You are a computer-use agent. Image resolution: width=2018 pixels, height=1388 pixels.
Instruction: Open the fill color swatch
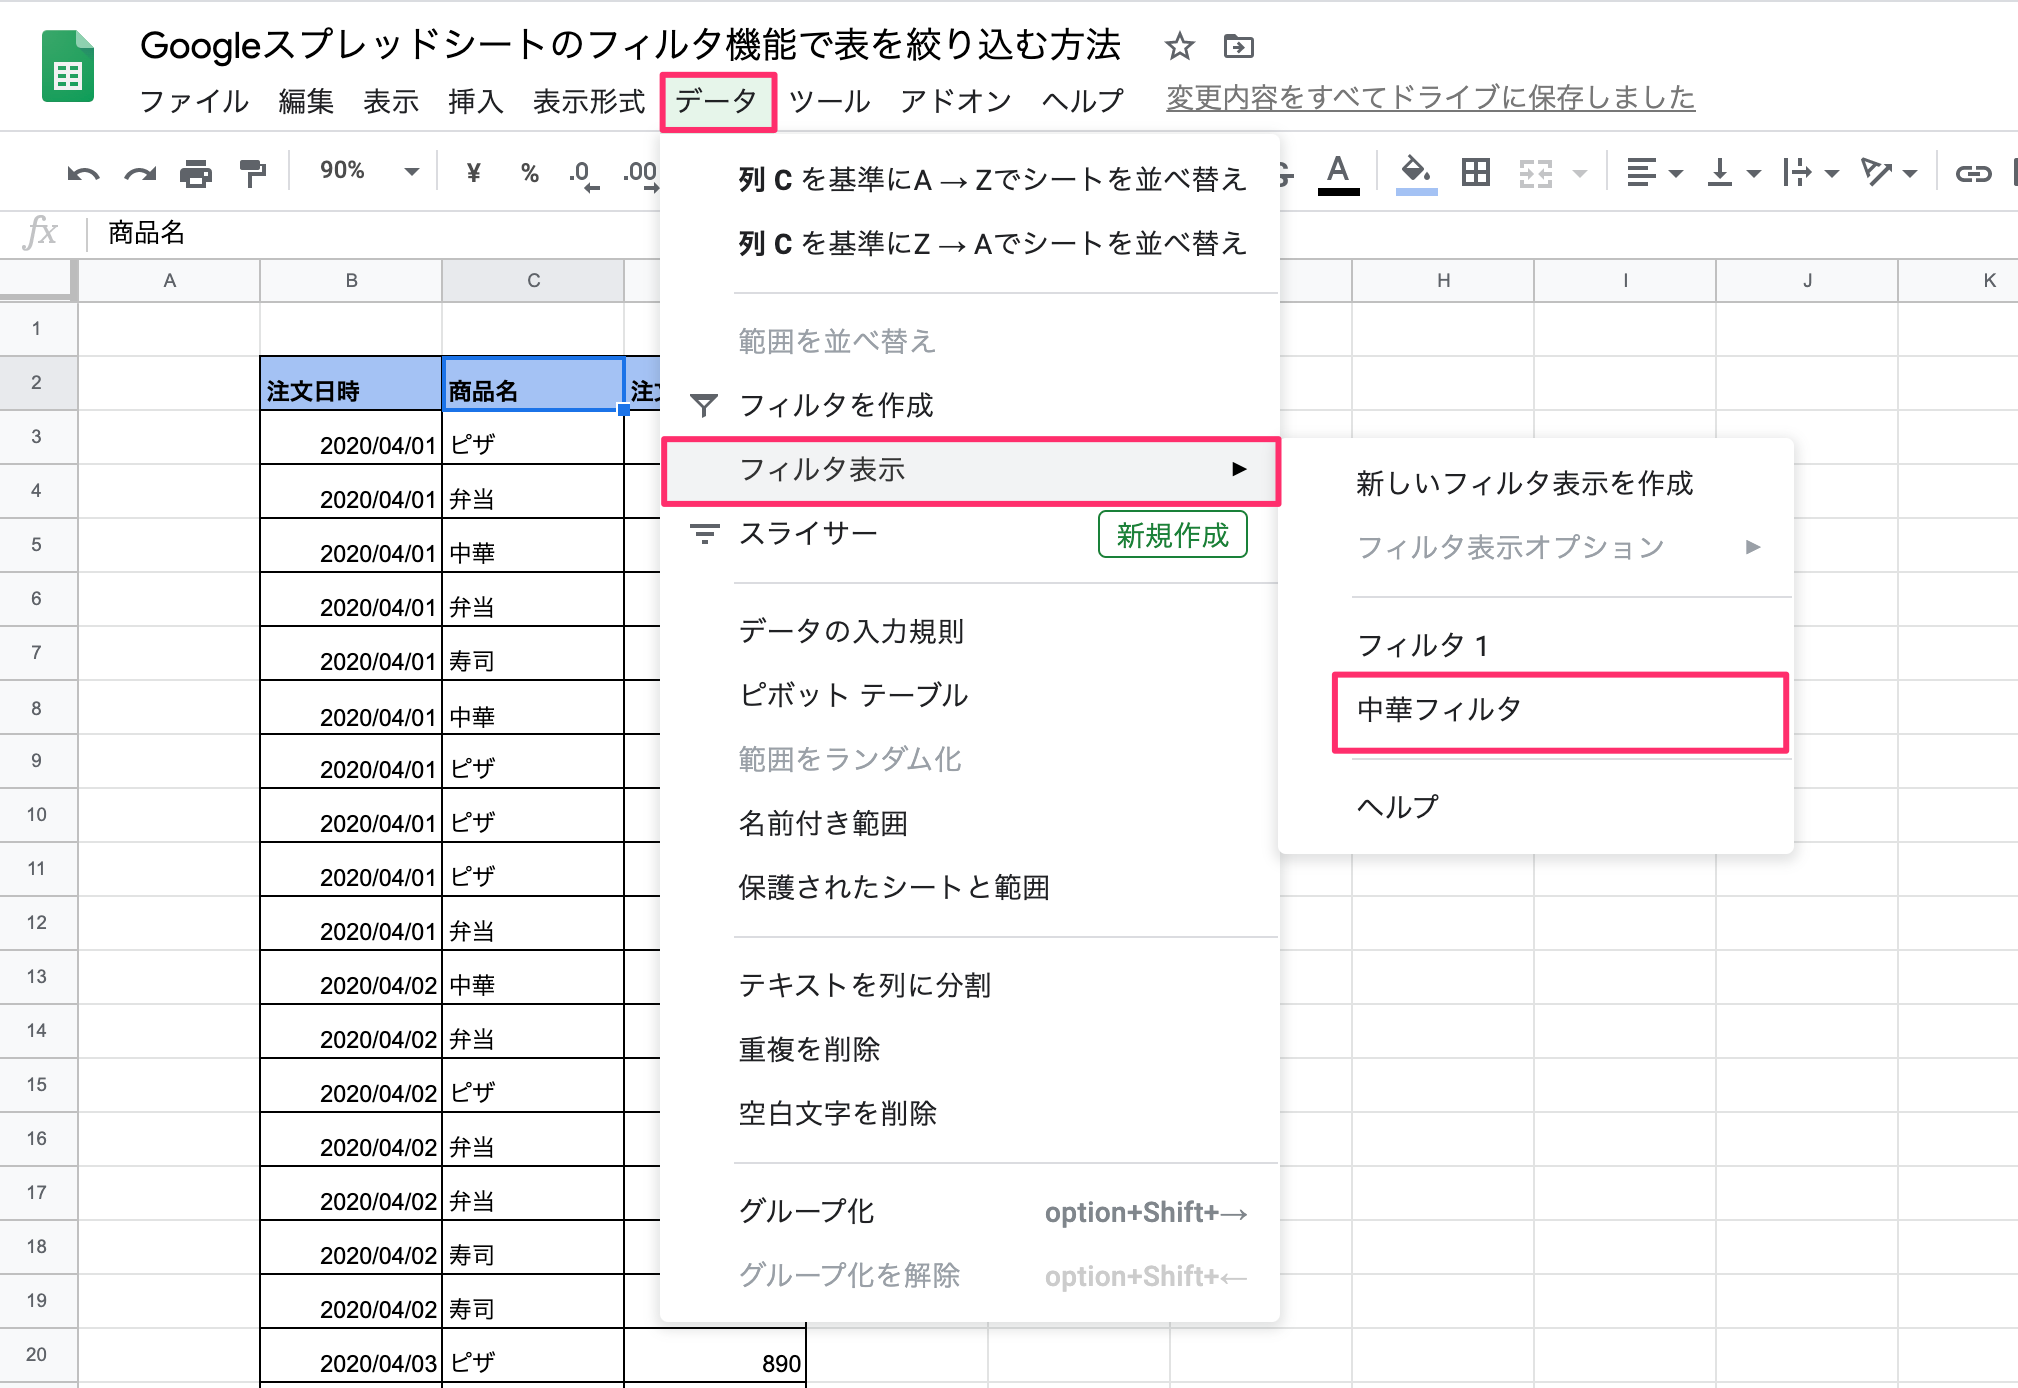pyautogui.click(x=1415, y=172)
